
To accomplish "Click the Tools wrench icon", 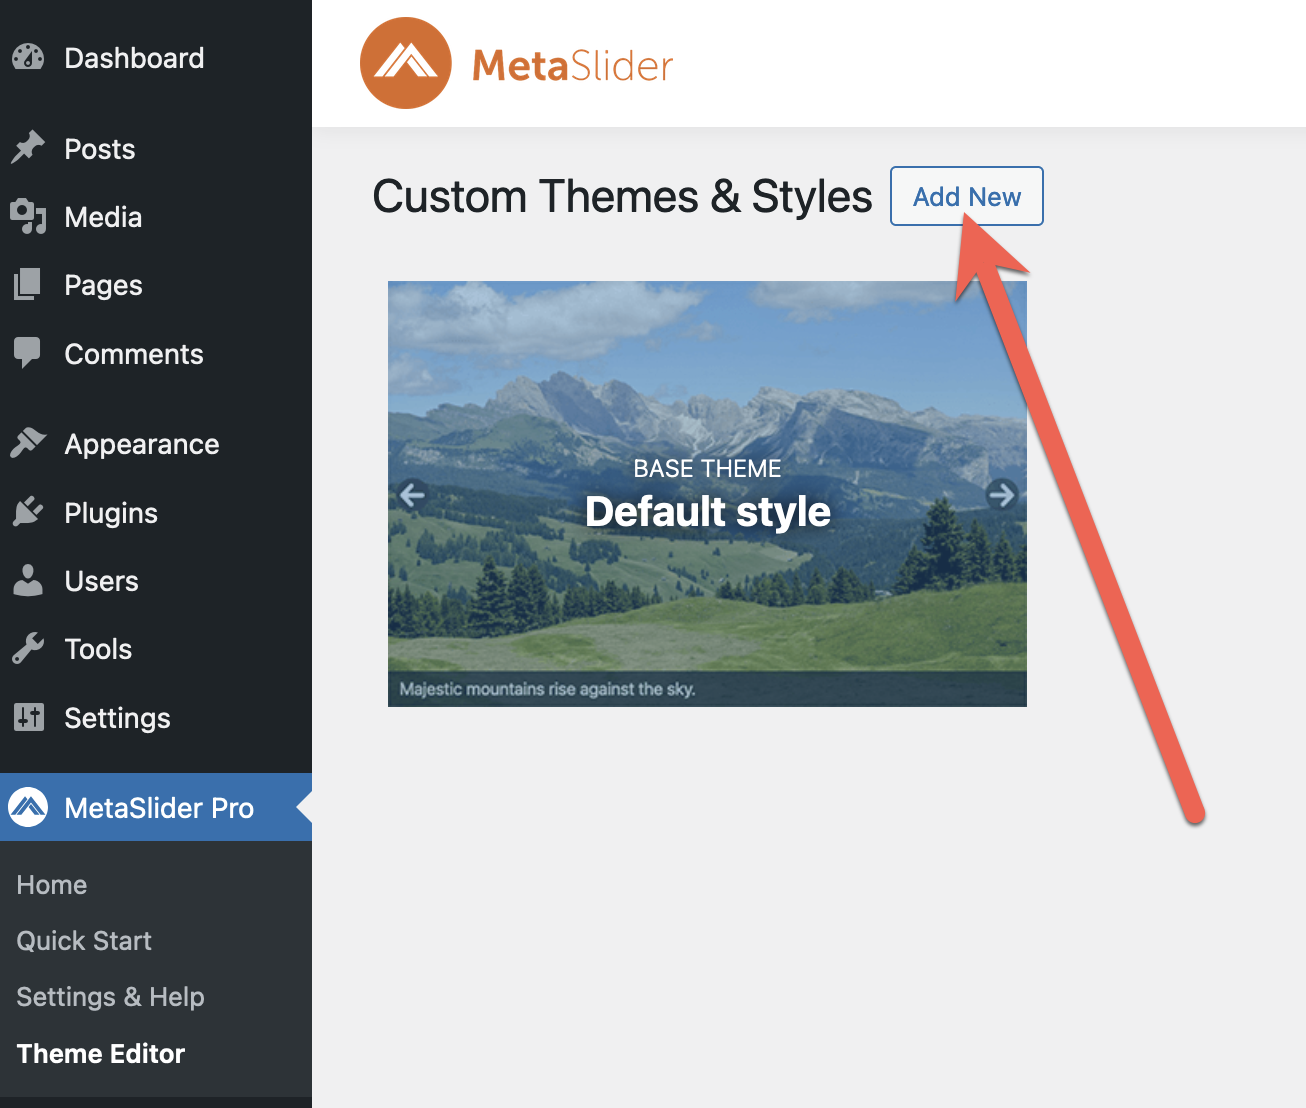I will pyautogui.click(x=28, y=649).
